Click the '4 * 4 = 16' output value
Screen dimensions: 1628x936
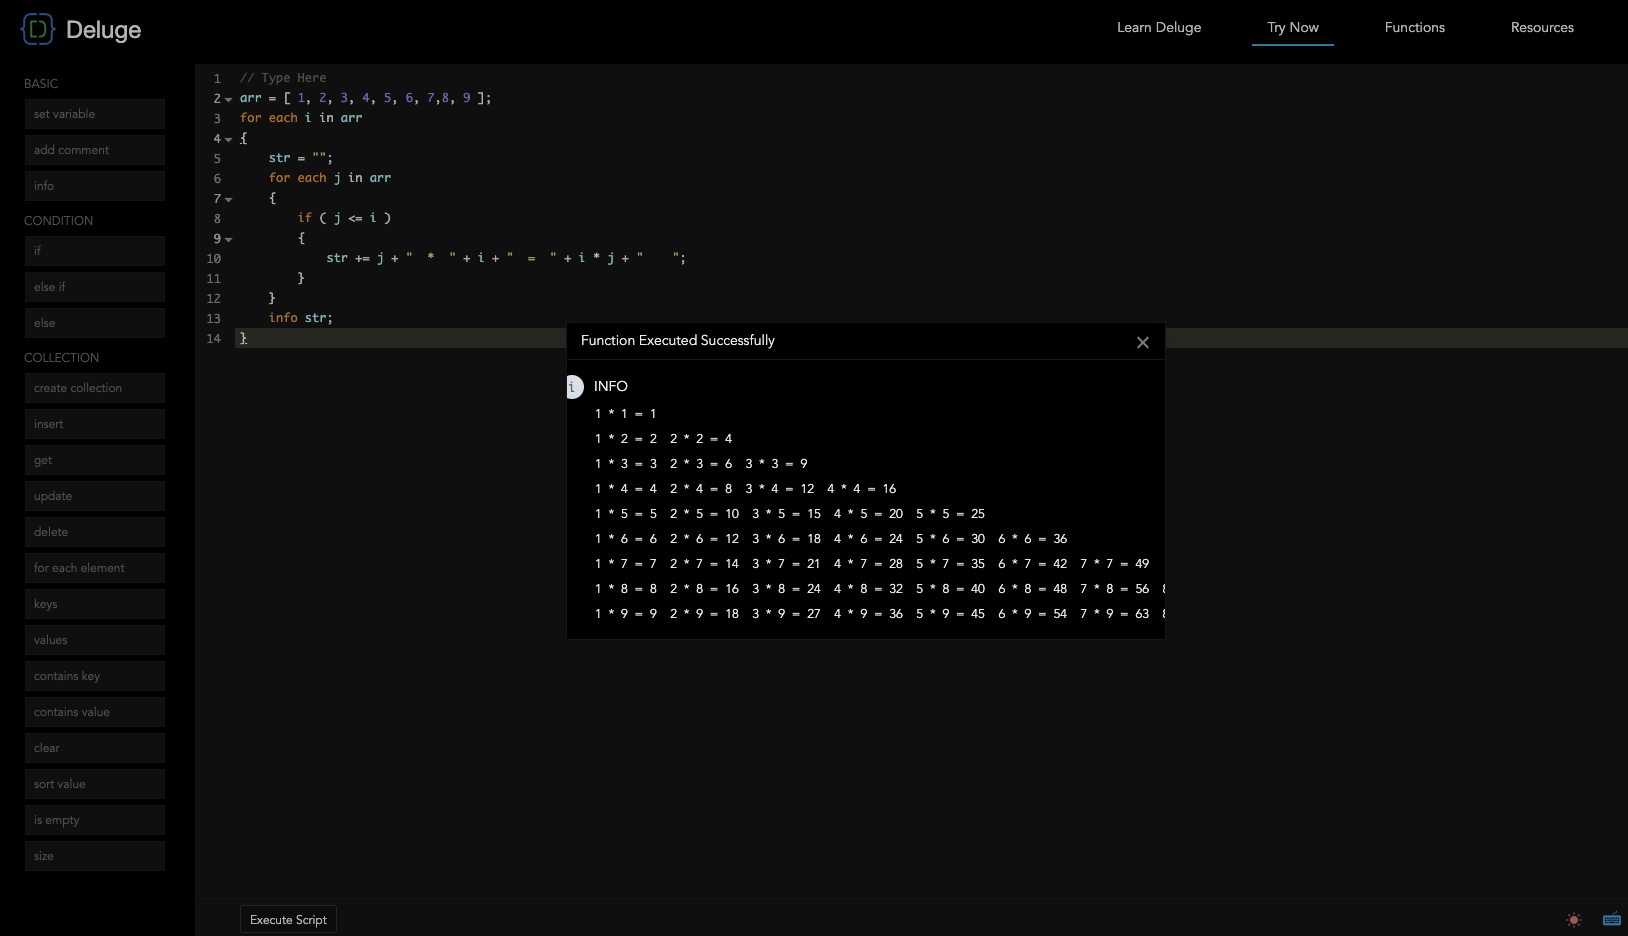(862, 489)
